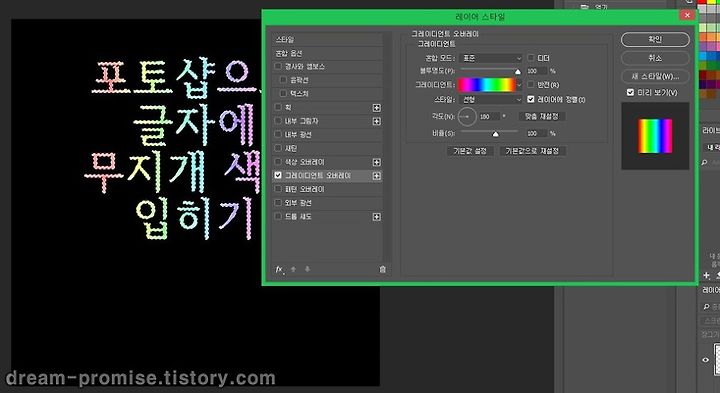The width and height of the screenshot is (720, 393).
Task: Click the New Style (새 스타일) button
Action: click(x=655, y=76)
